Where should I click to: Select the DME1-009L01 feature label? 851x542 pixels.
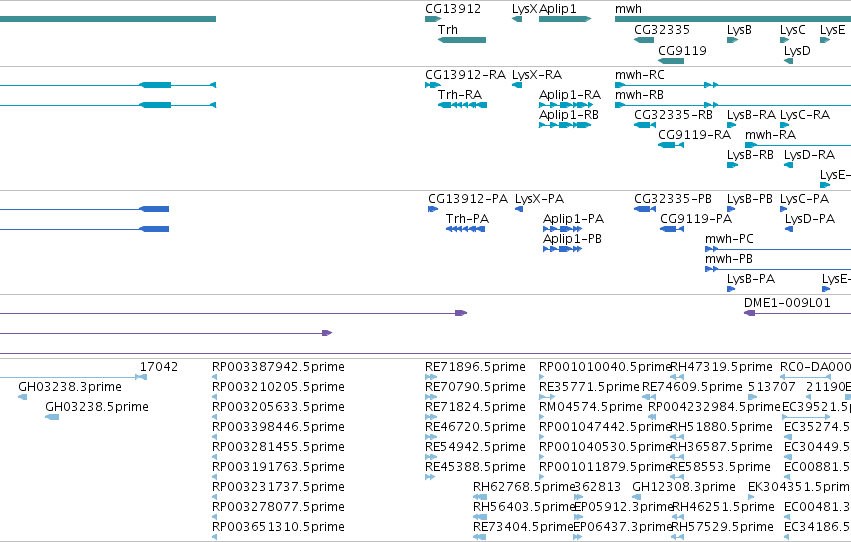point(787,303)
